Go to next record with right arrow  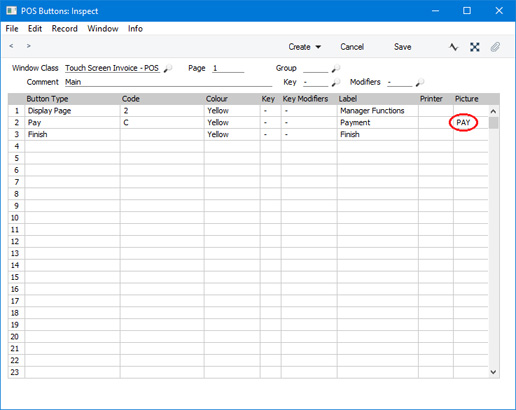[29, 46]
